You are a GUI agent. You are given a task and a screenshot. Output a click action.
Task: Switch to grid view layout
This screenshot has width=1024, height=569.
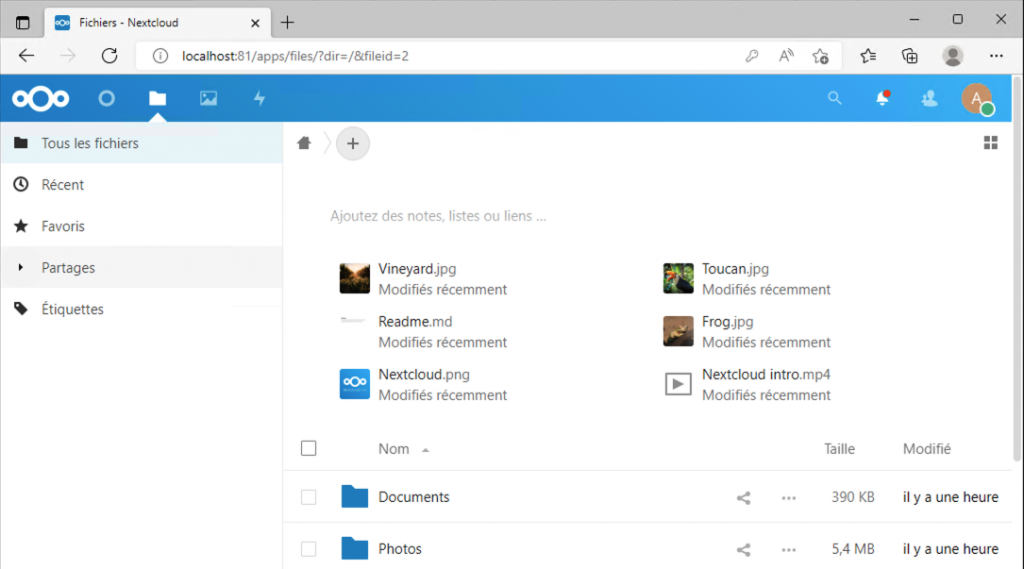[990, 143]
